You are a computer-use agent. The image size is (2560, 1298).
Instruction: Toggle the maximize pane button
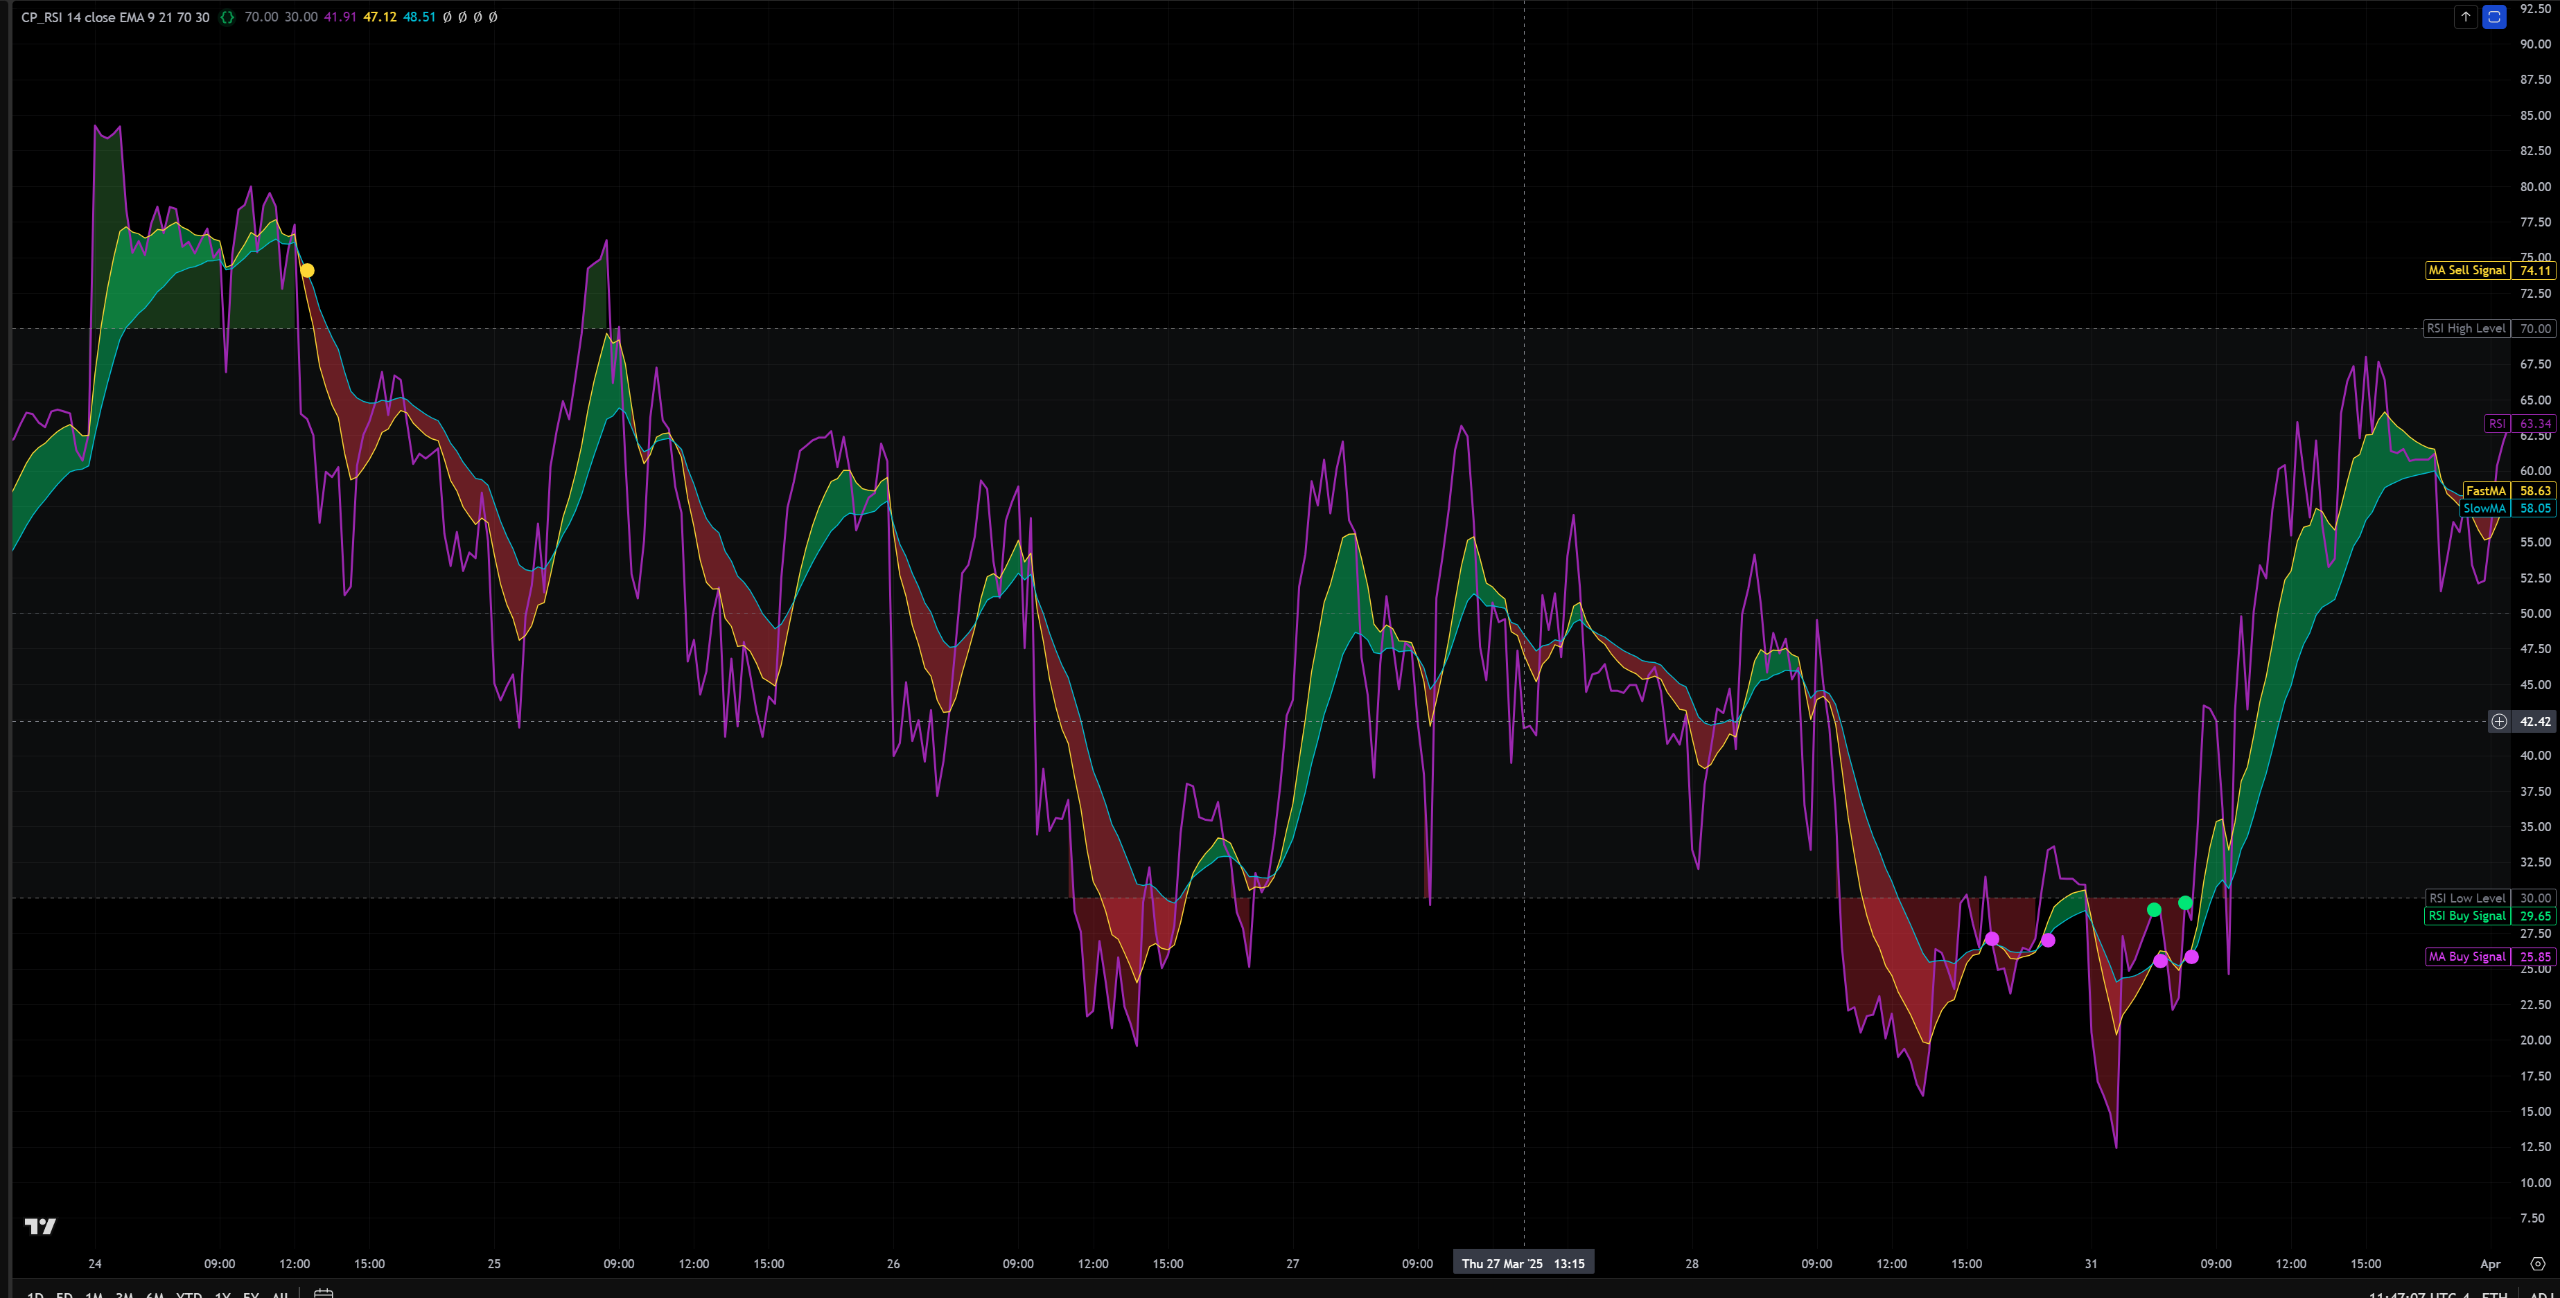2494,17
